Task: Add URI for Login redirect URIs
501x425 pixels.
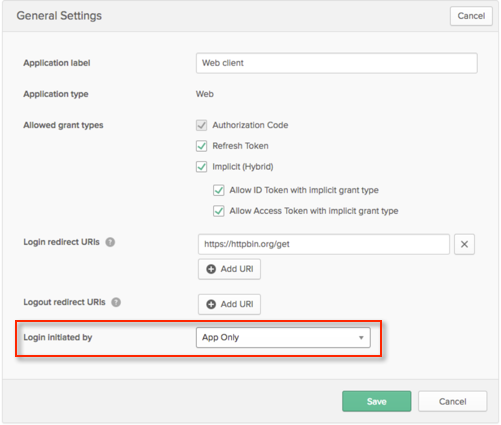Action: tap(229, 269)
